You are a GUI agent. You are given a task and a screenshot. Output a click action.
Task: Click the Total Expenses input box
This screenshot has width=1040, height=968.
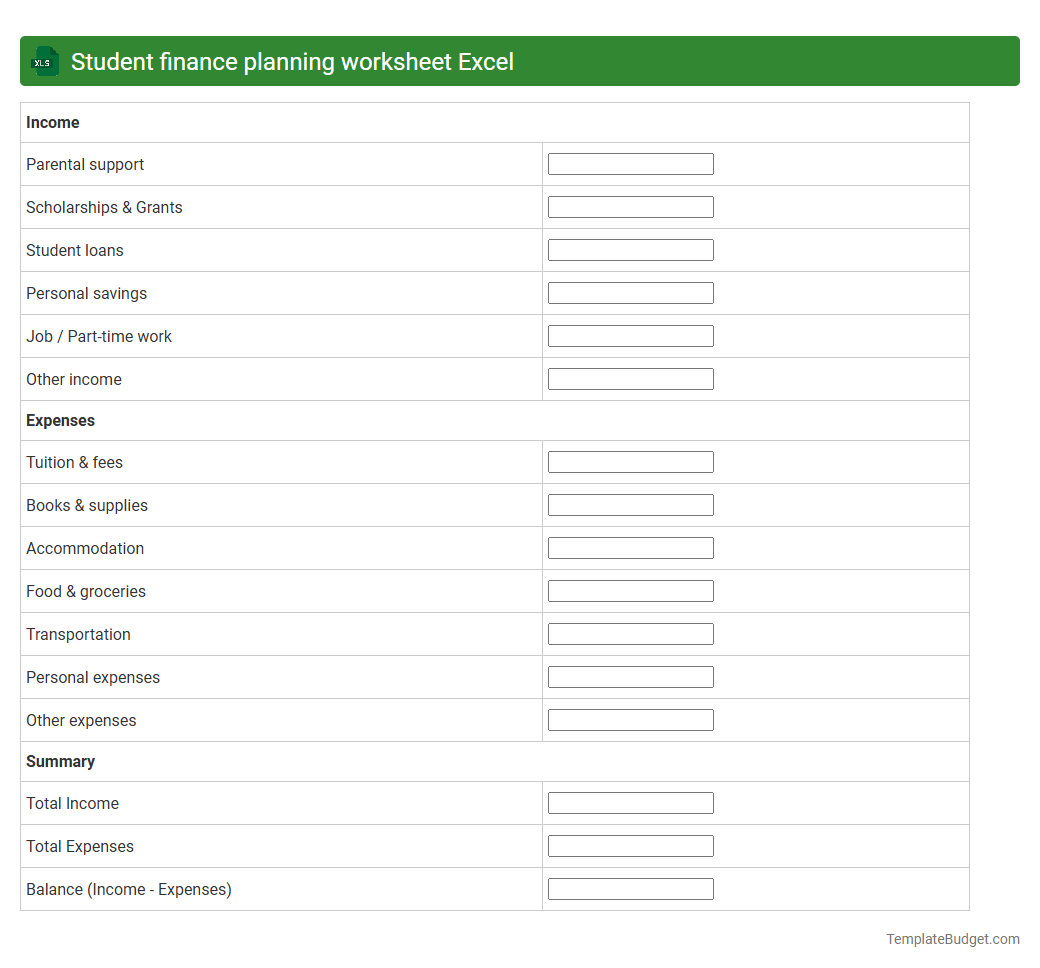630,845
